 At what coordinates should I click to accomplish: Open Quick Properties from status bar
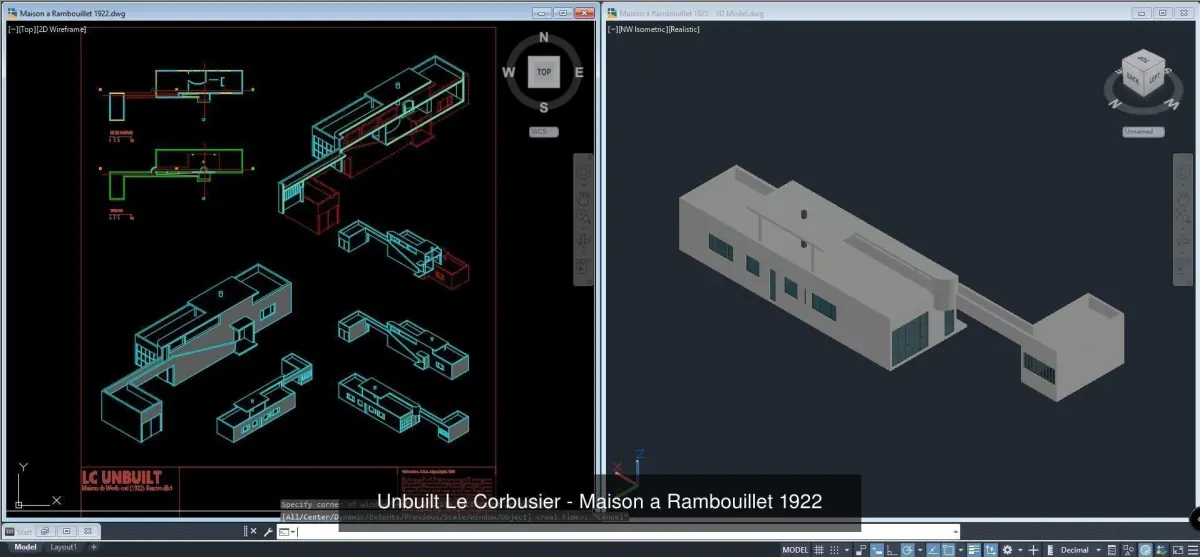click(1112, 549)
